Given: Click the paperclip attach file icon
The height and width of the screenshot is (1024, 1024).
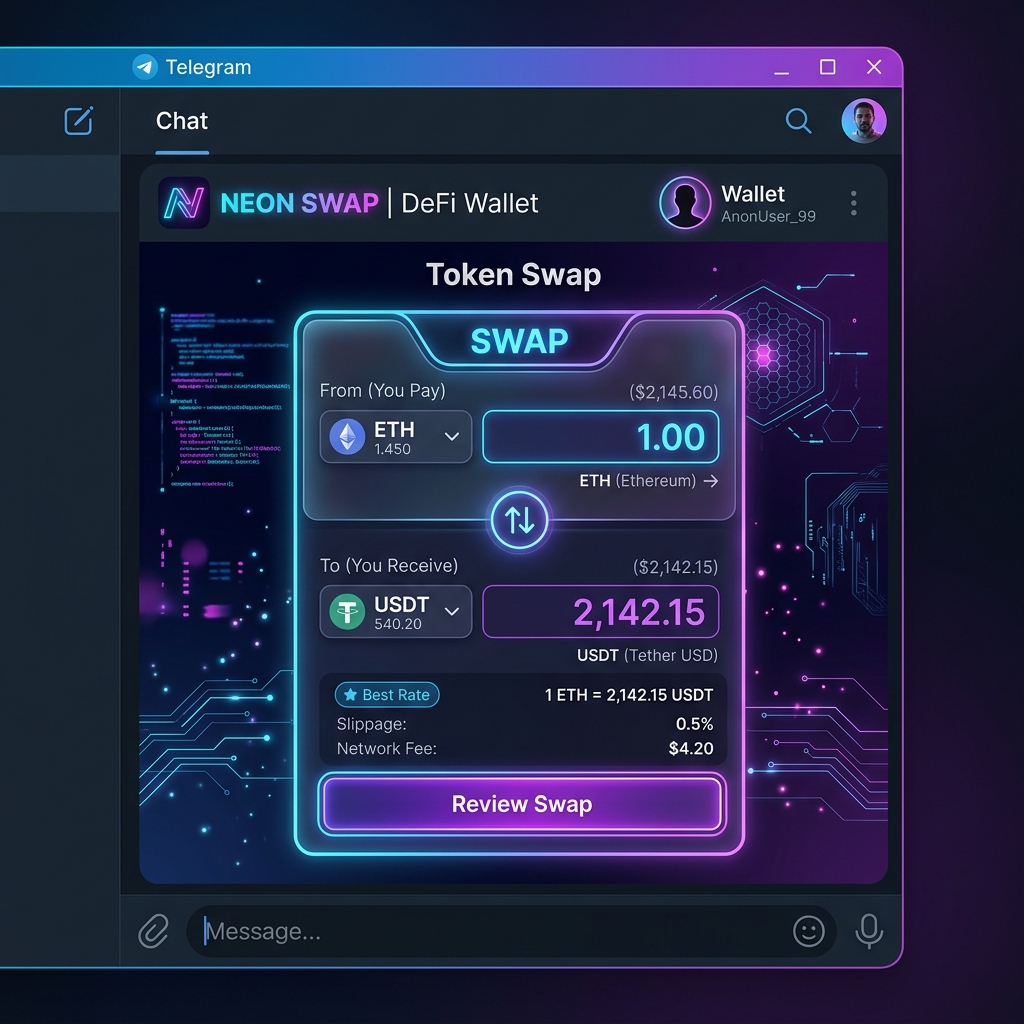Looking at the screenshot, I should point(154,931).
